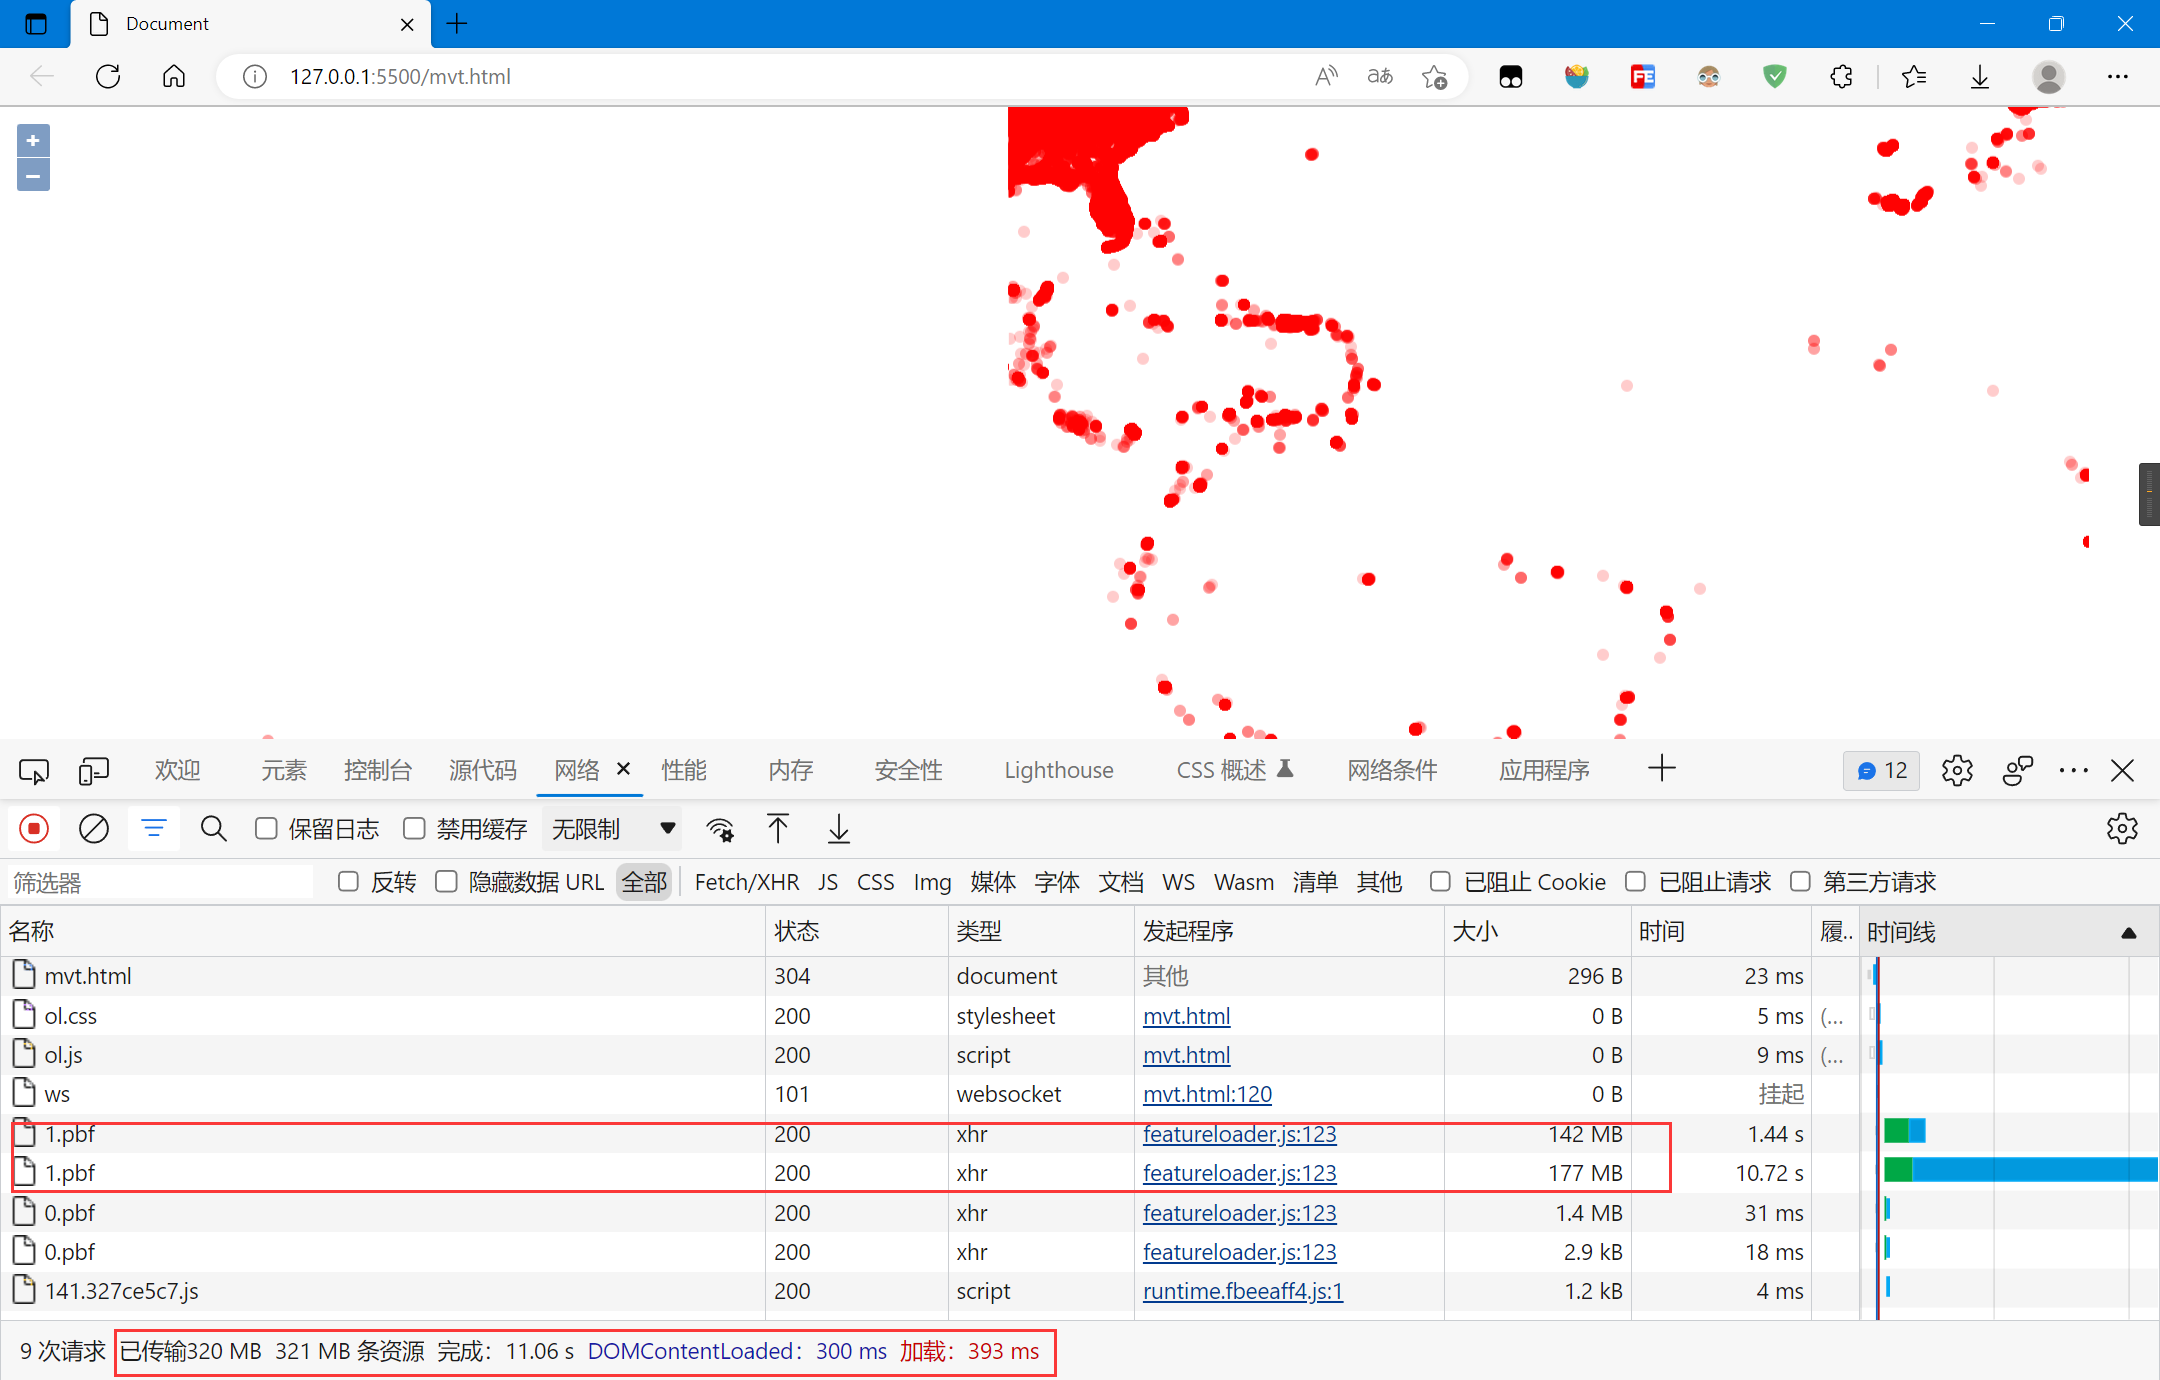2160x1380 pixels.
Task: Click the browser address bar
Action: (x=790, y=76)
